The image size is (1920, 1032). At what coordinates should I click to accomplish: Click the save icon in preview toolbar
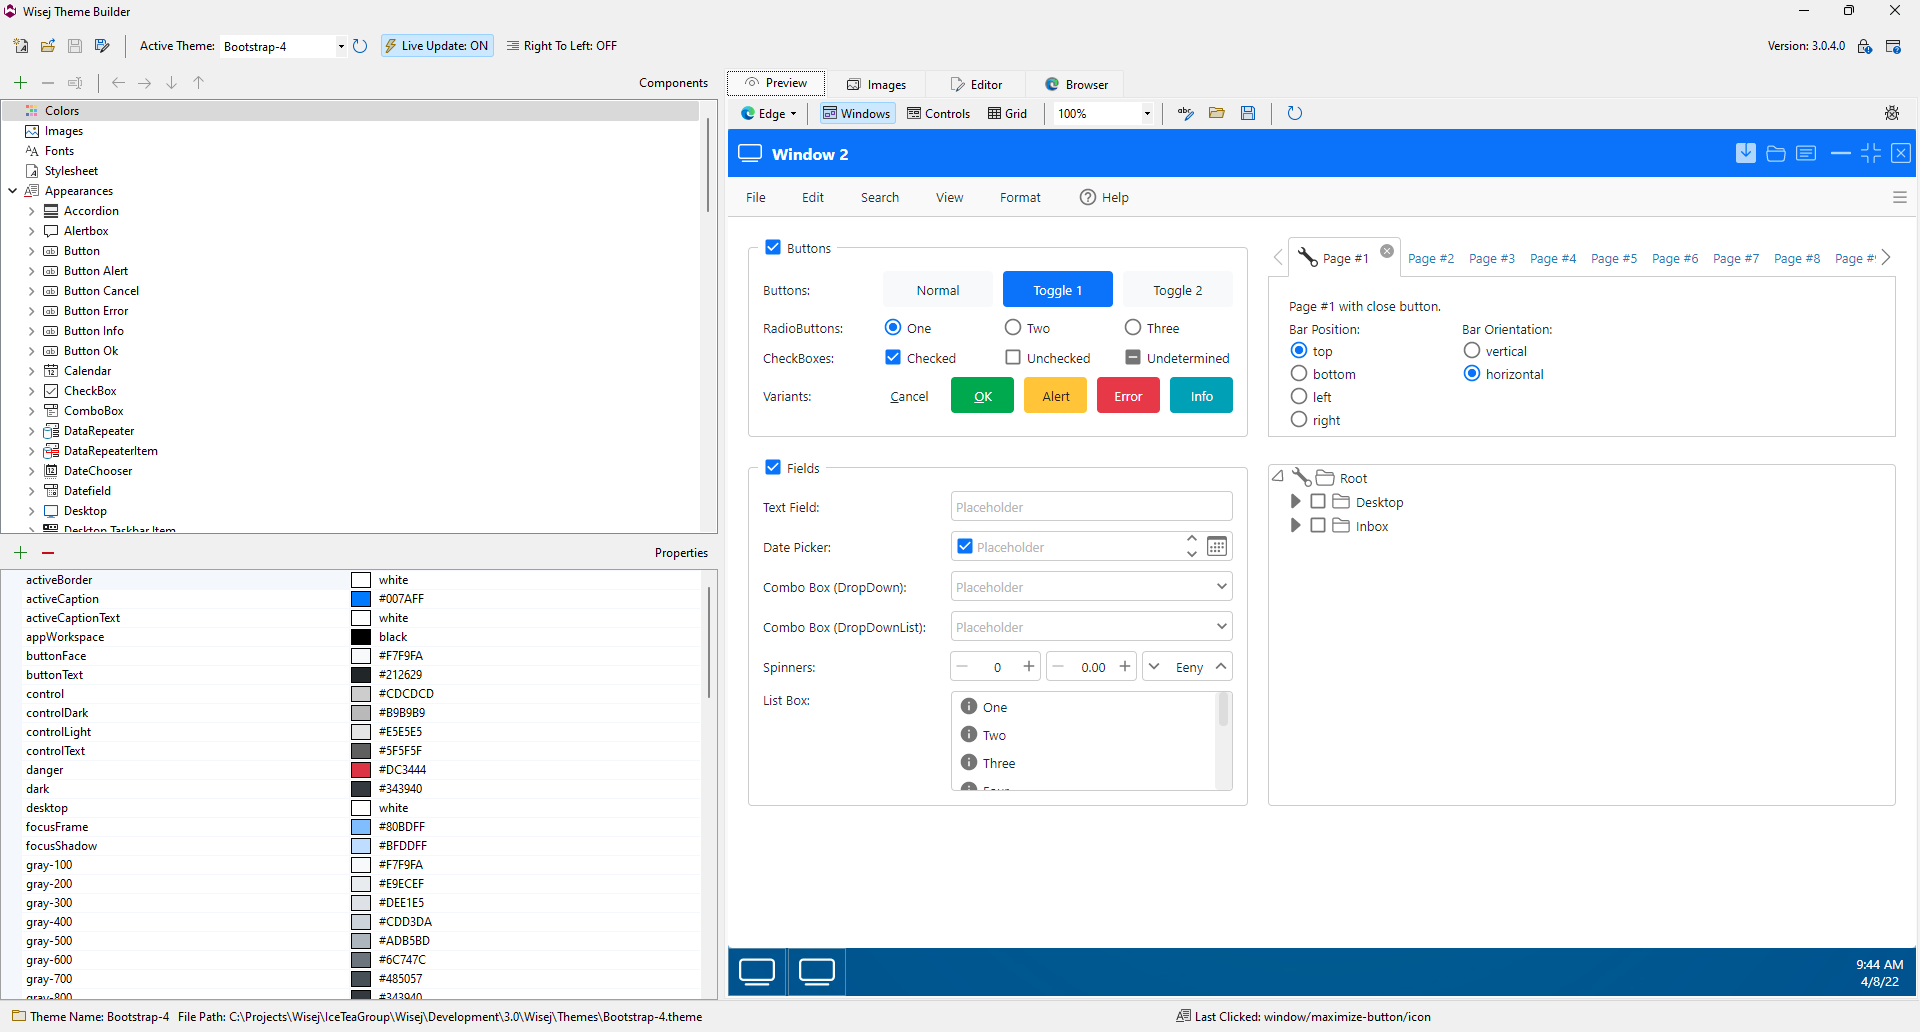click(x=1248, y=113)
